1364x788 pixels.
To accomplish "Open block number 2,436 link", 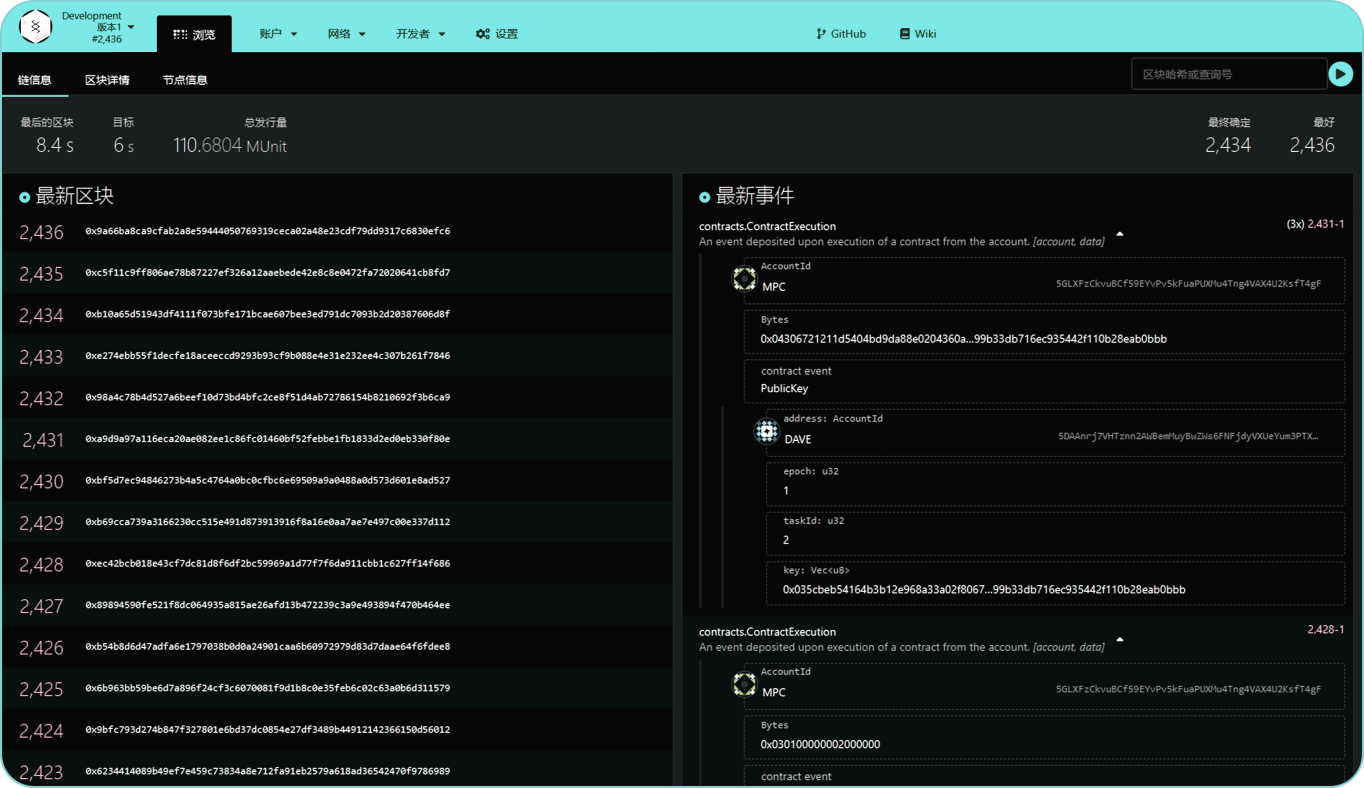I will 41,232.
